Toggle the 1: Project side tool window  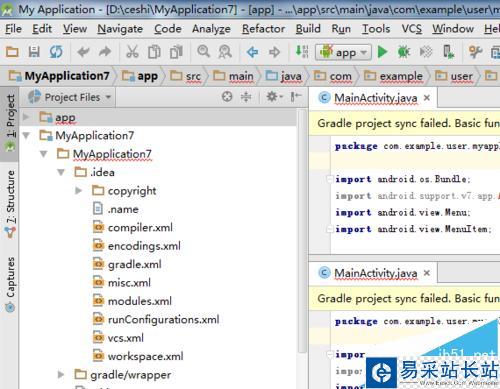click(x=10, y=123)
